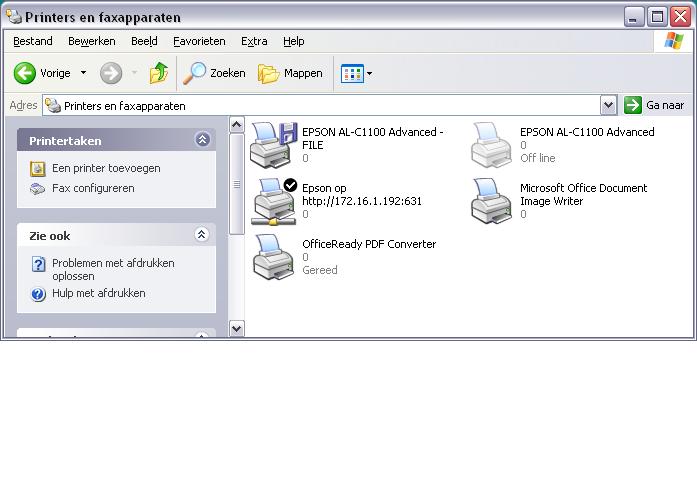Open the address bar dropdown
The height and width of the screenshot is (480, 697).
point(608,105)
